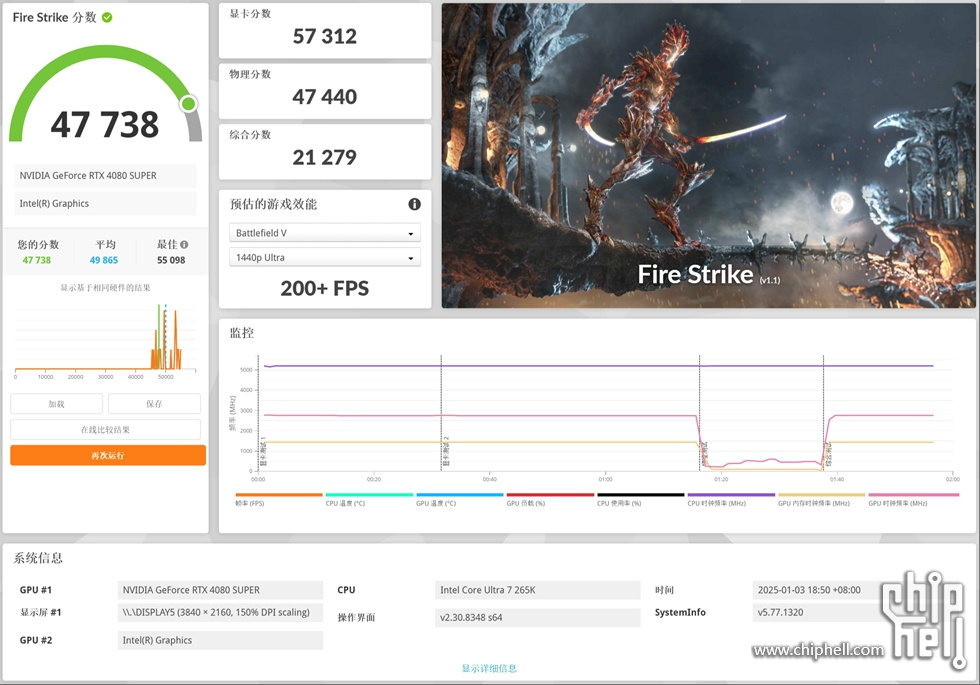Click the average score 49 865
980x685 pixels.
[104, 260]
